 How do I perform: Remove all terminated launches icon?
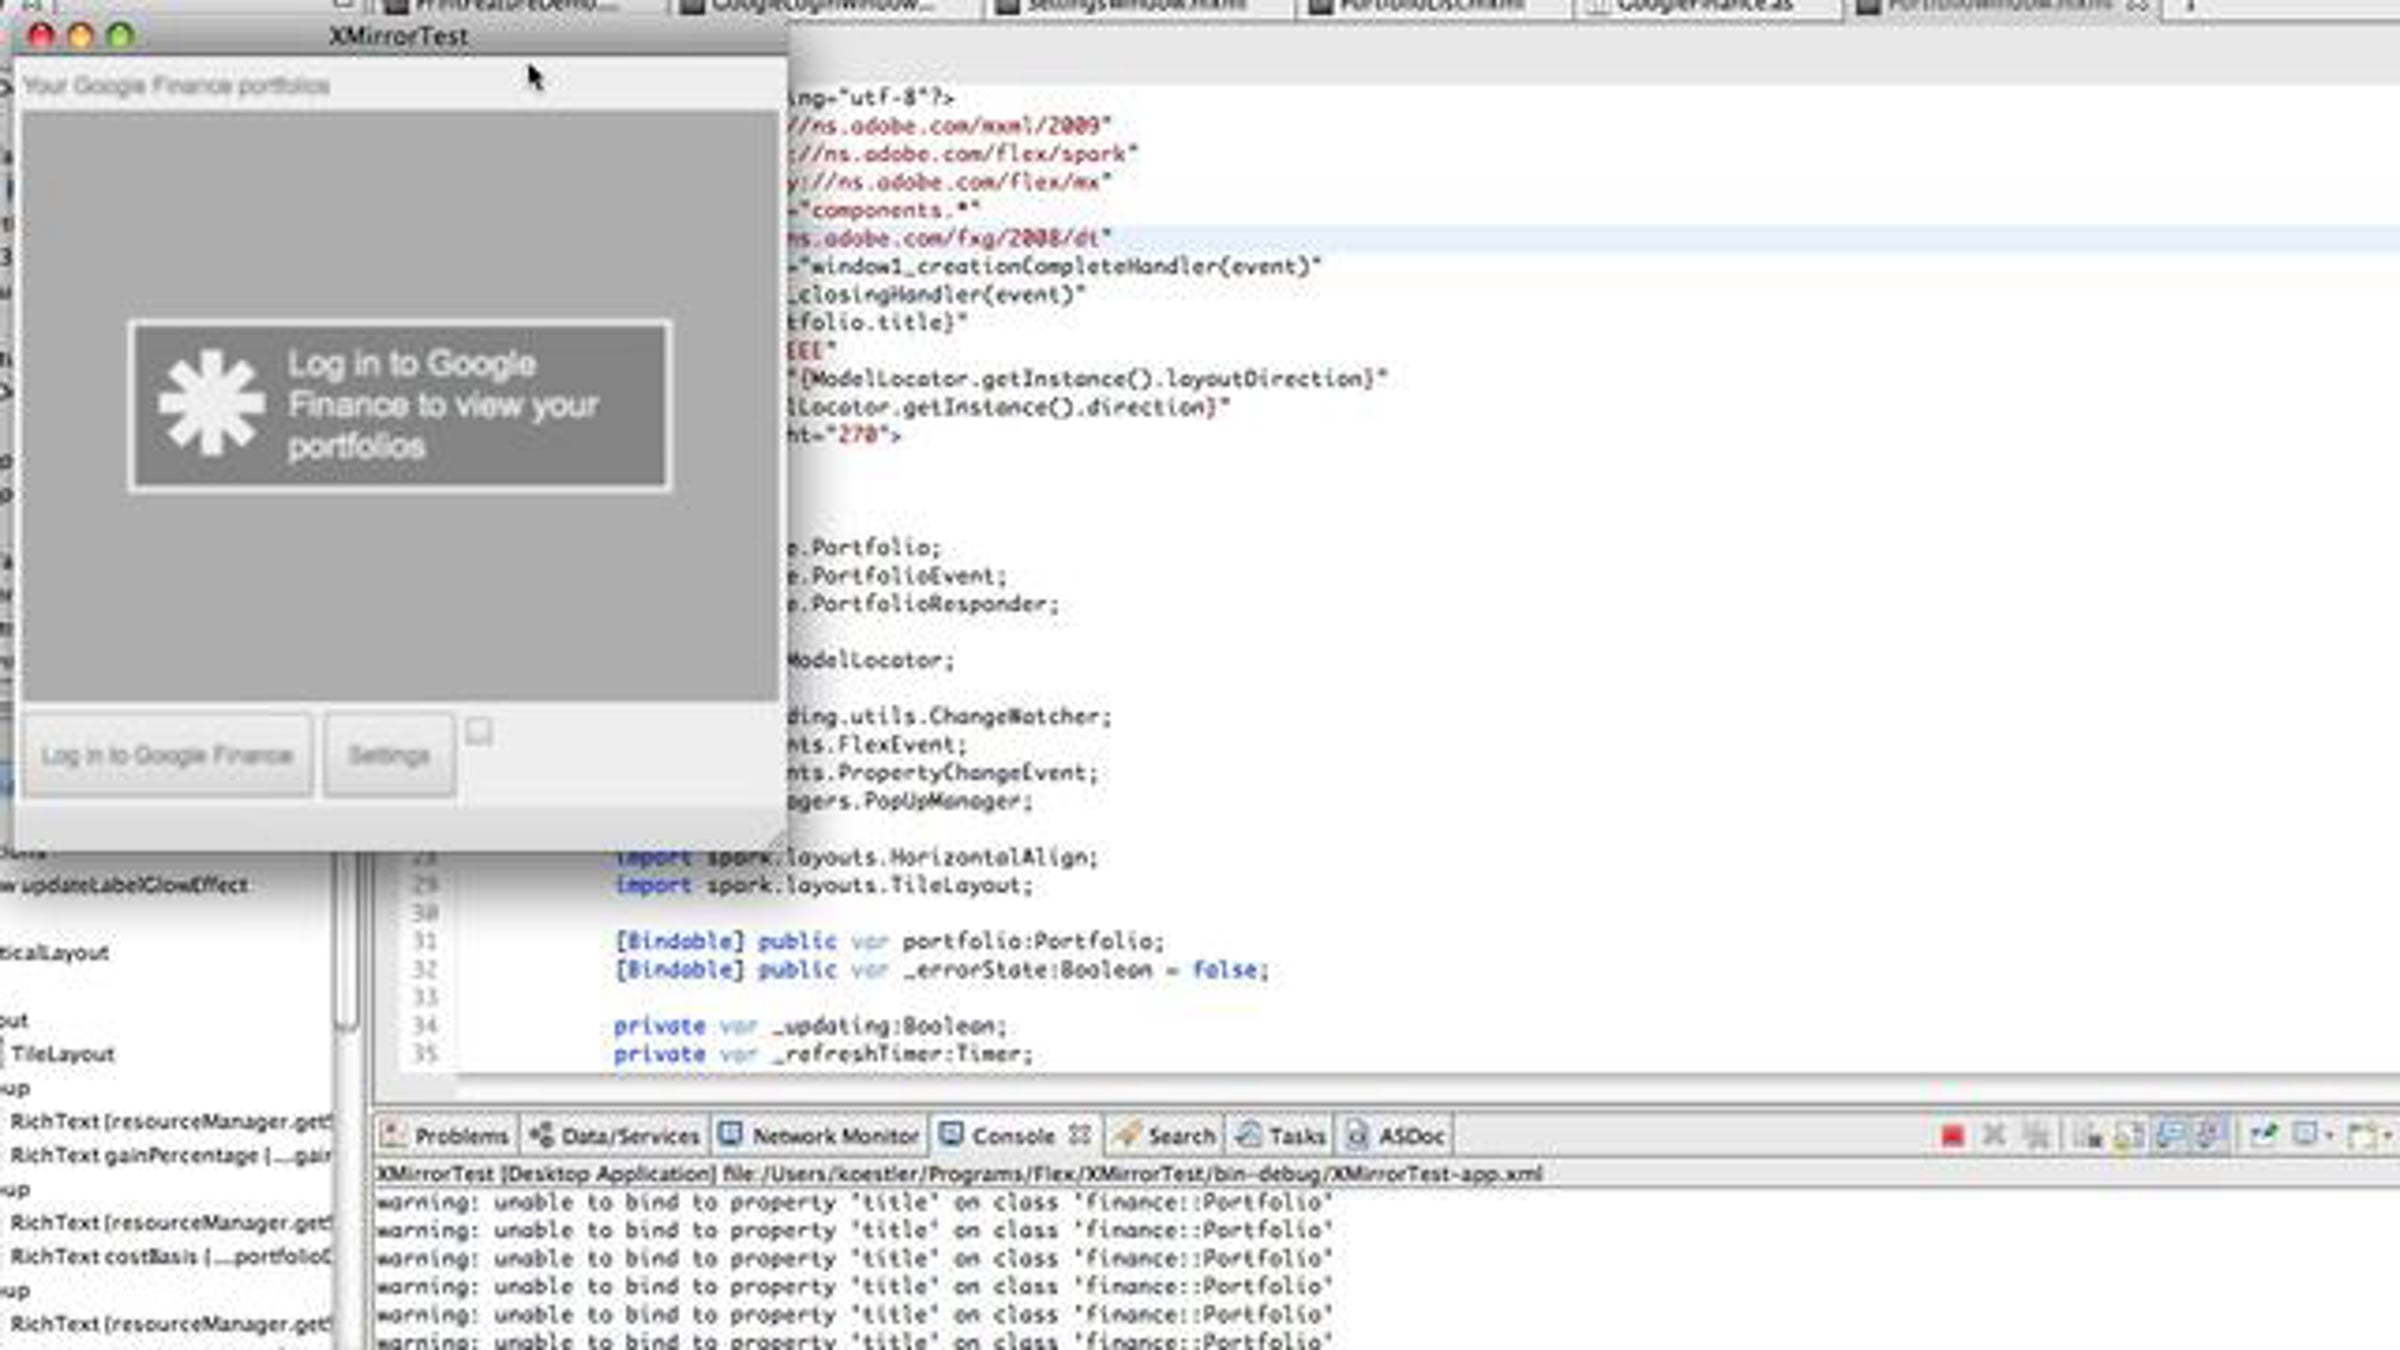2036,1136
